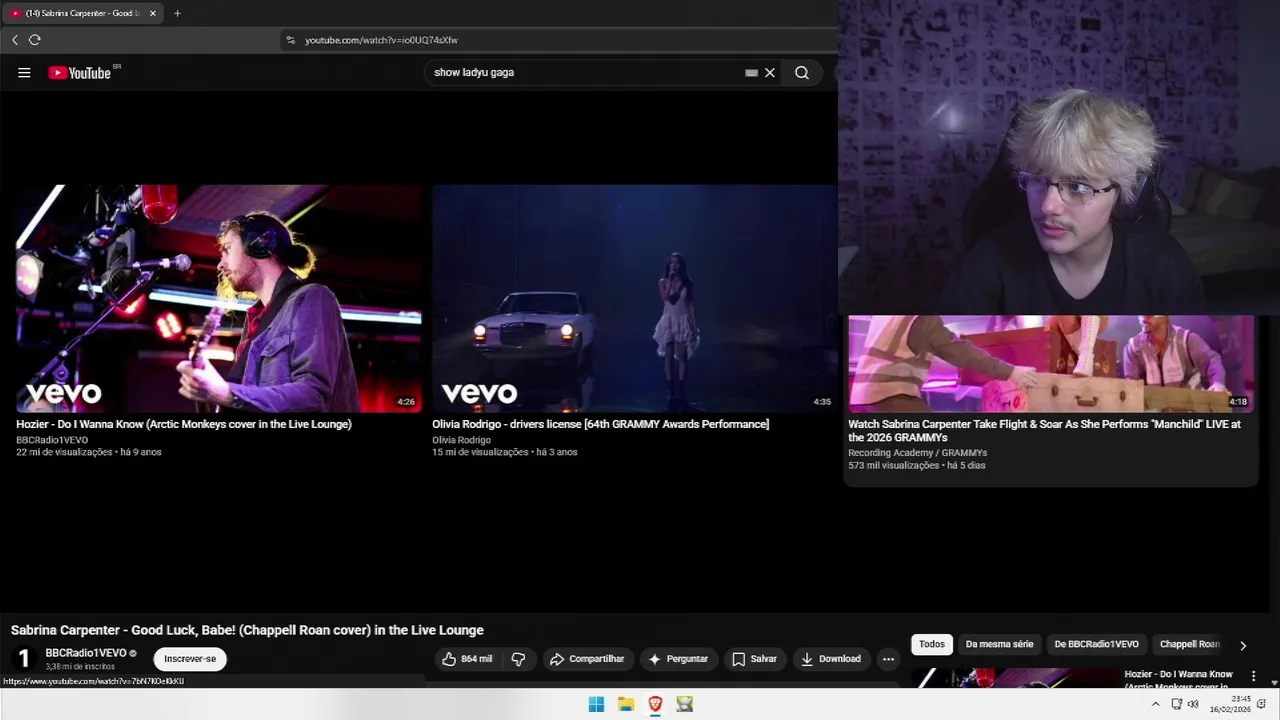This screenshot has width=1280, height=720.
Task: Open the fourth taskbar app icon
Action: tap(685, 704)
